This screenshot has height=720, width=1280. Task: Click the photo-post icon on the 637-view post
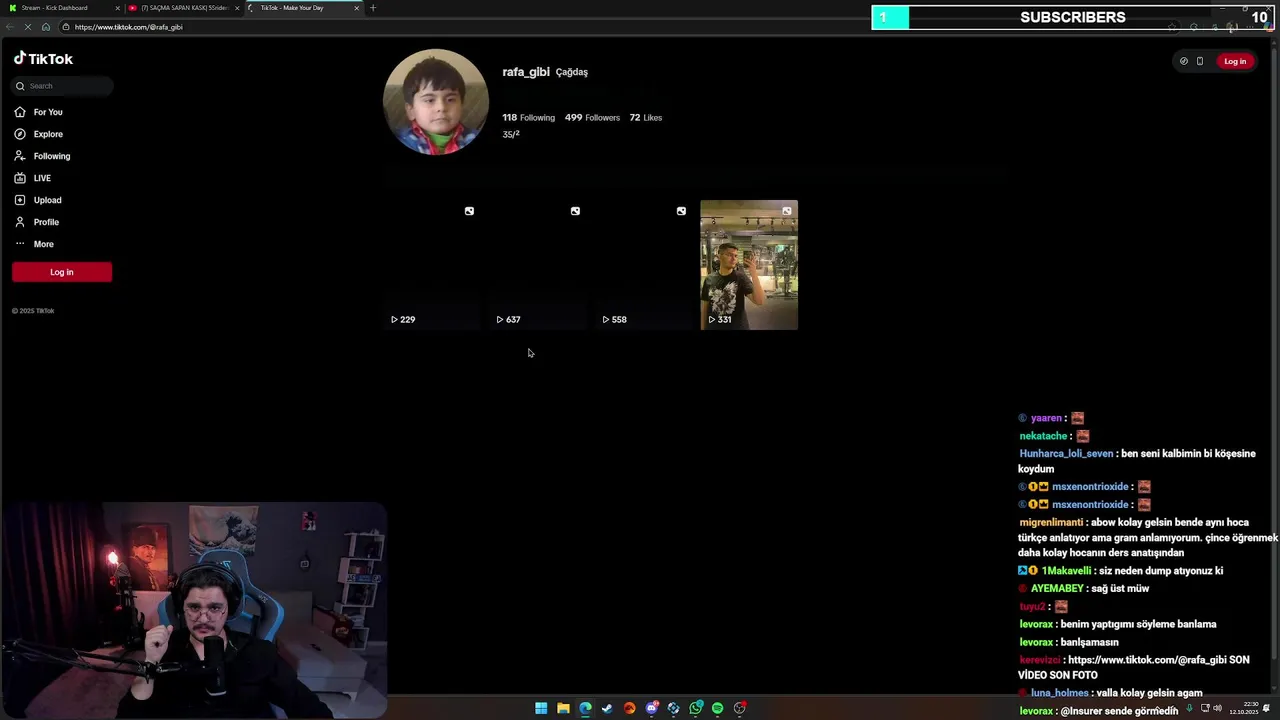click(x=575, y=211)
